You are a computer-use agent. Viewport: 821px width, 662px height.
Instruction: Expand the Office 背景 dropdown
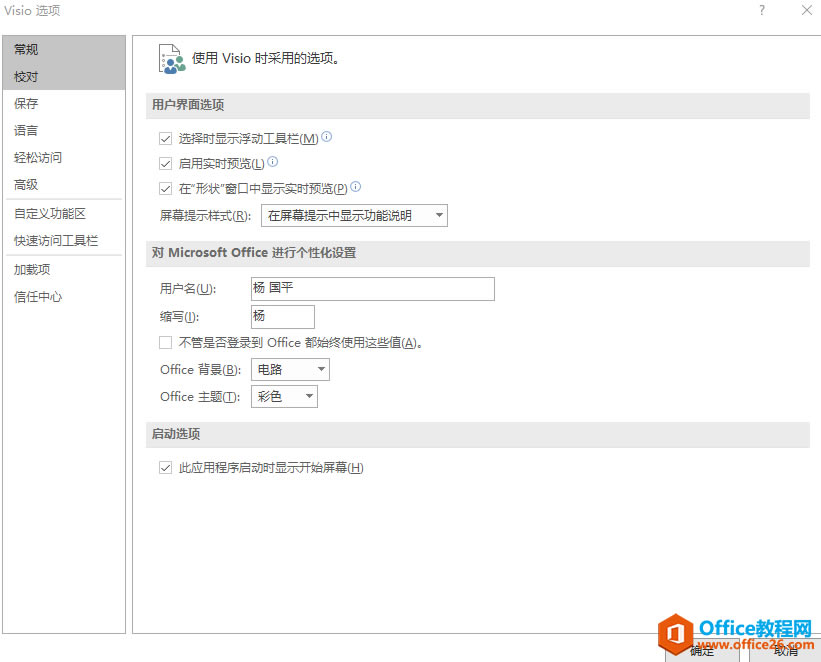click(x=290, y=370)
